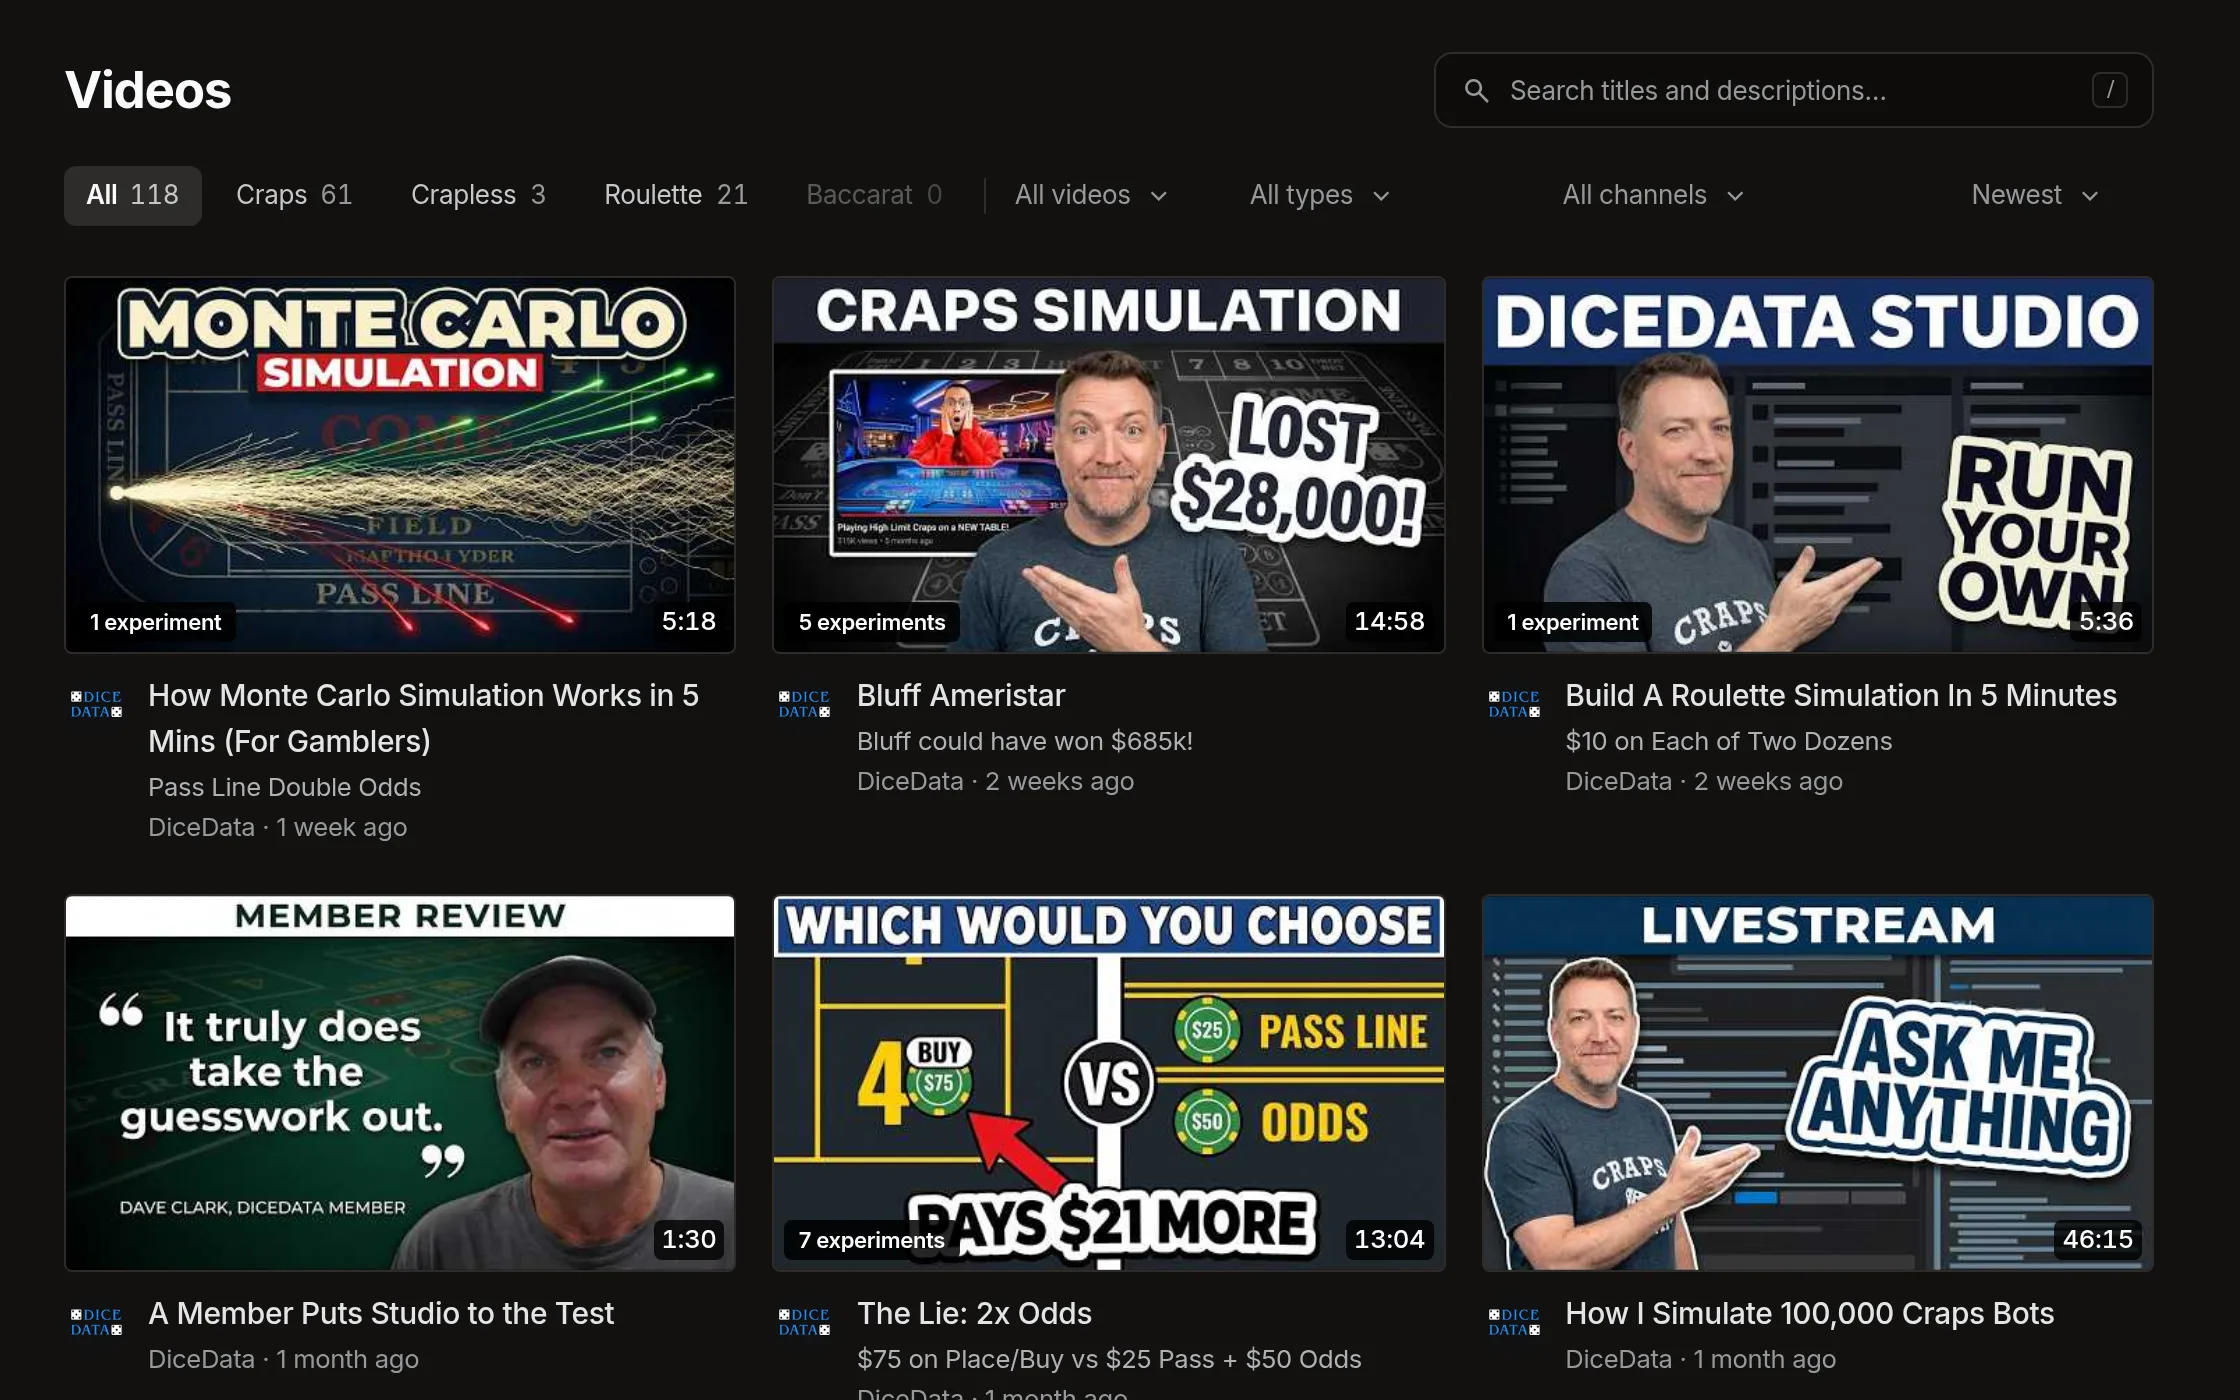Click DiceData logo beside The Lie: 2x Odds

pos(805,1322)
